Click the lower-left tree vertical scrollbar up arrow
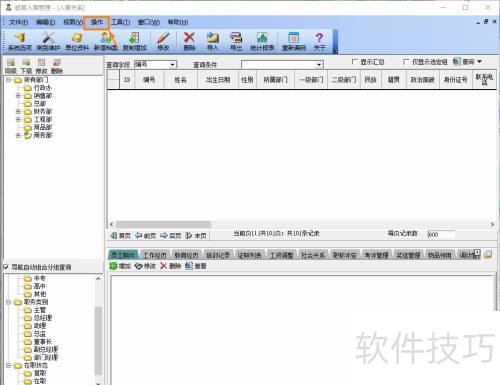Viewport: 500px width, 385px height. pos(98,278)
